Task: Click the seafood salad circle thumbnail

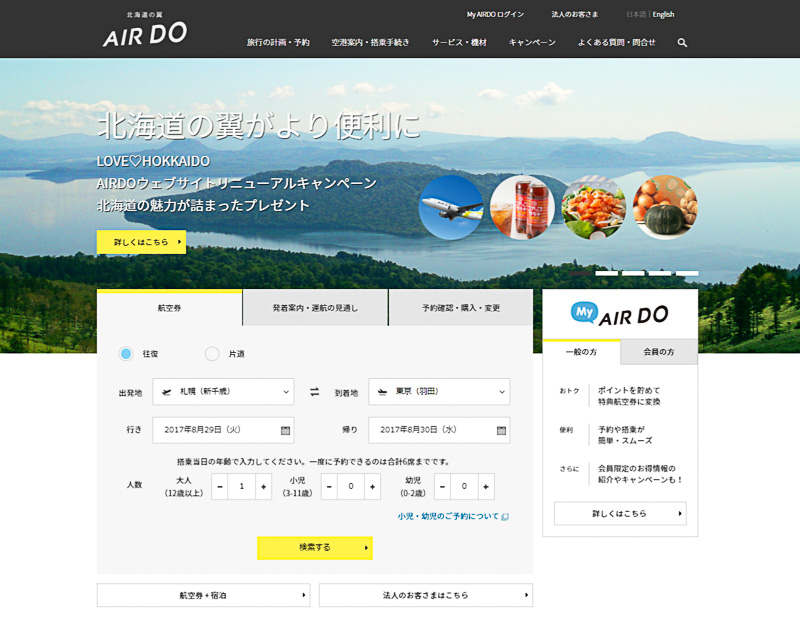Action: (x=593, y=208)
